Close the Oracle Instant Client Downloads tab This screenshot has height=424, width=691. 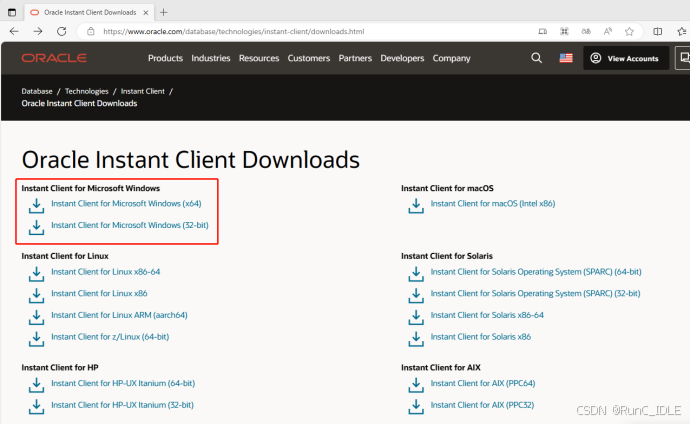click(146, 13)
